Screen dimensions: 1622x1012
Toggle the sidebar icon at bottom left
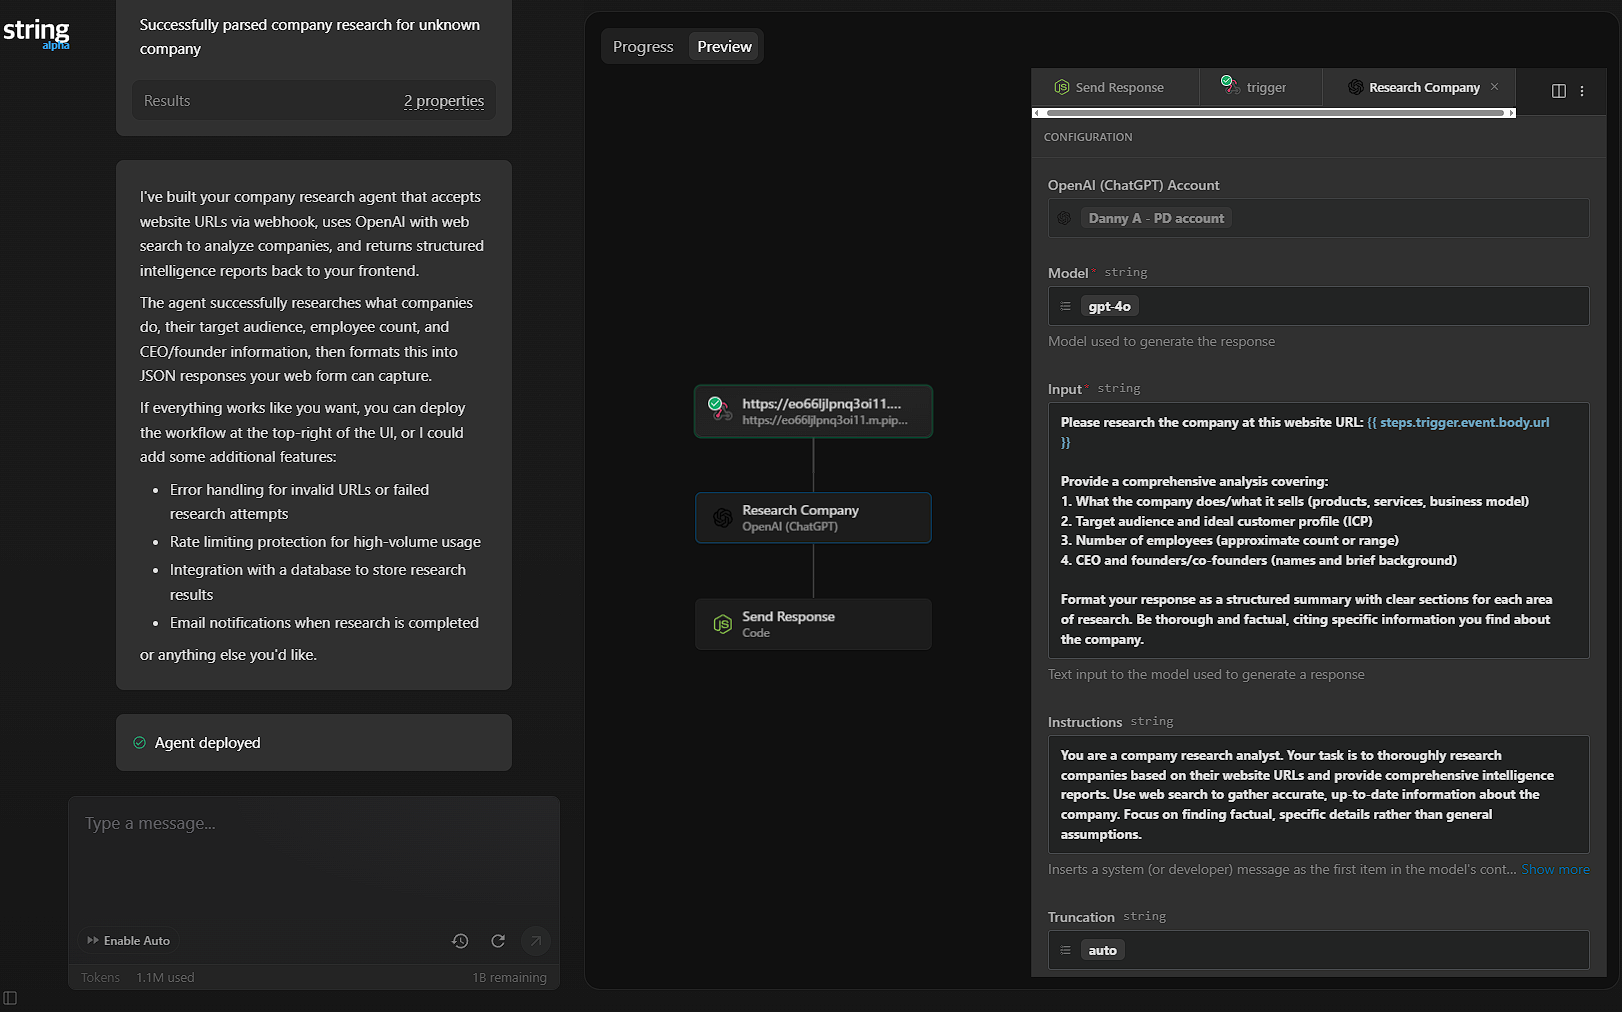(x=10, y=998)
